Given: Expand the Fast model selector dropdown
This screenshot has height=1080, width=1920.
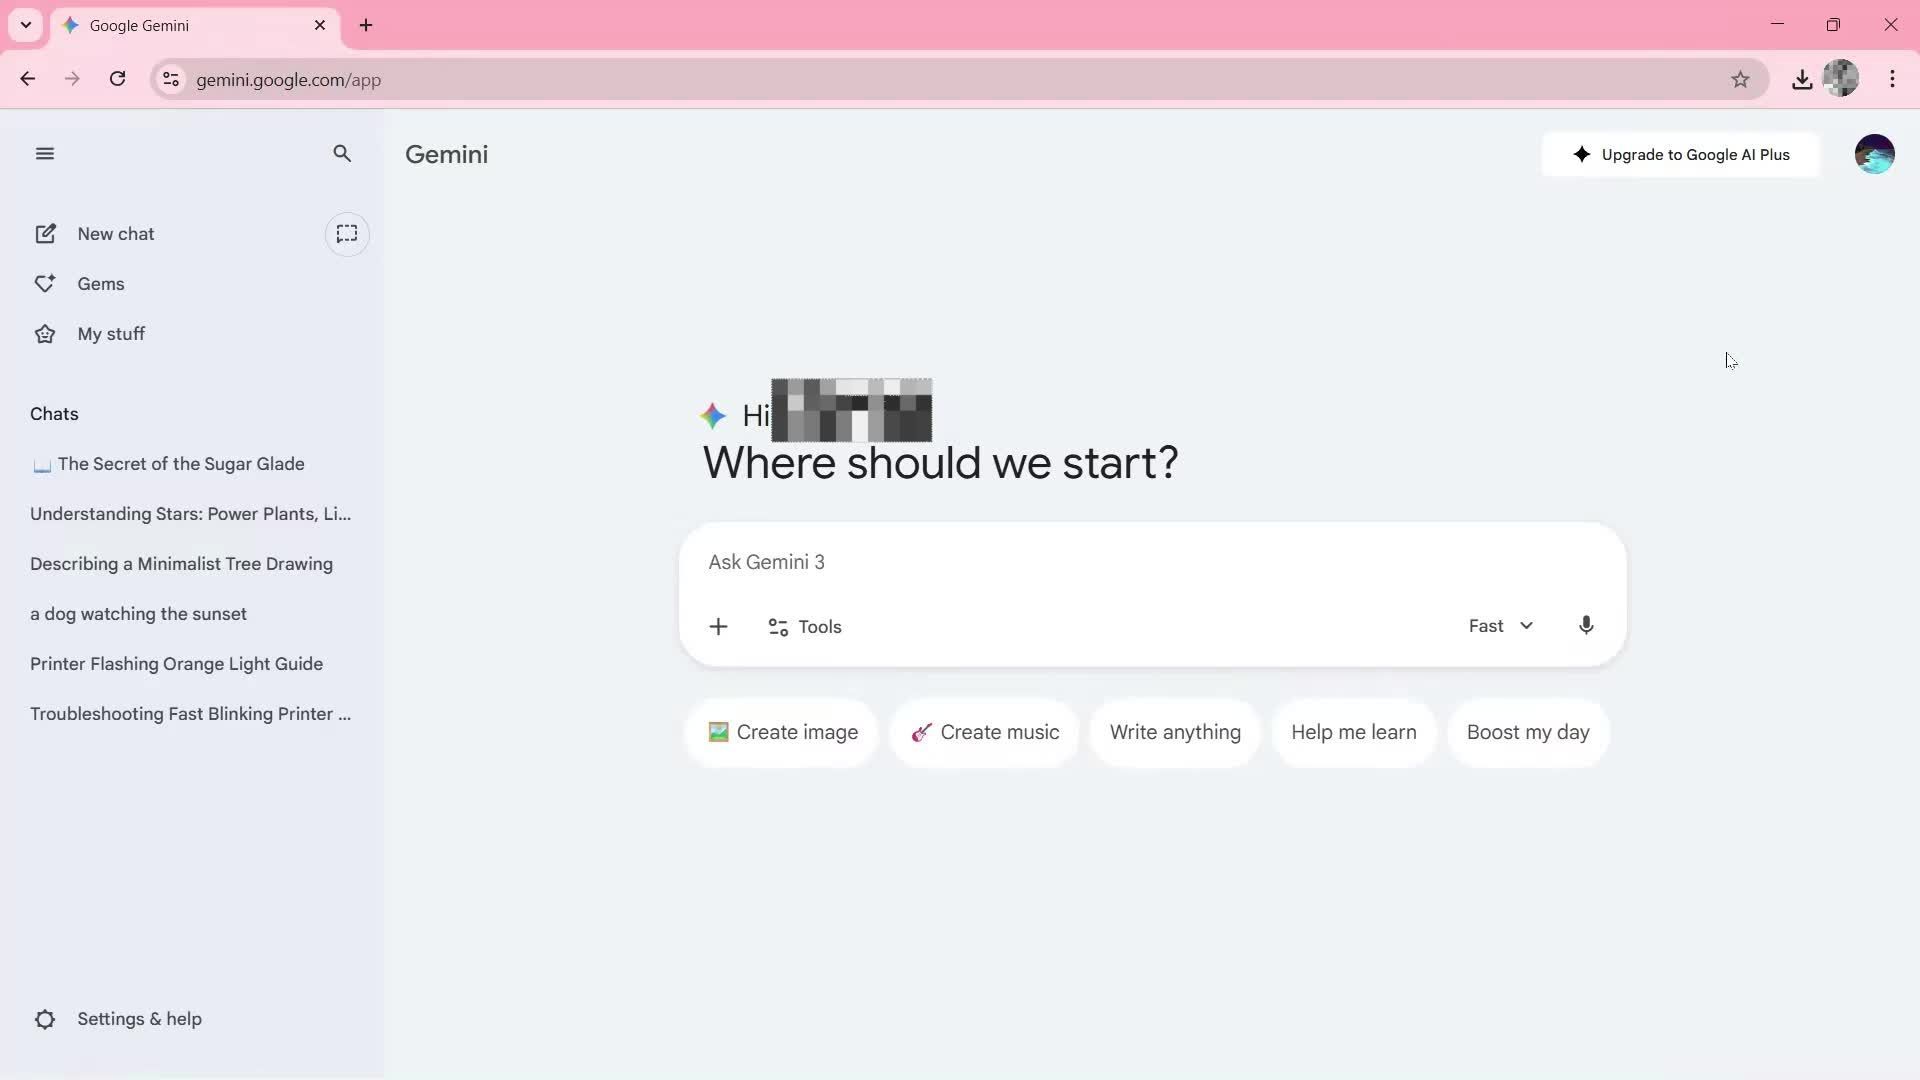Looking at the screenshot, I should tap(1500, 626).
